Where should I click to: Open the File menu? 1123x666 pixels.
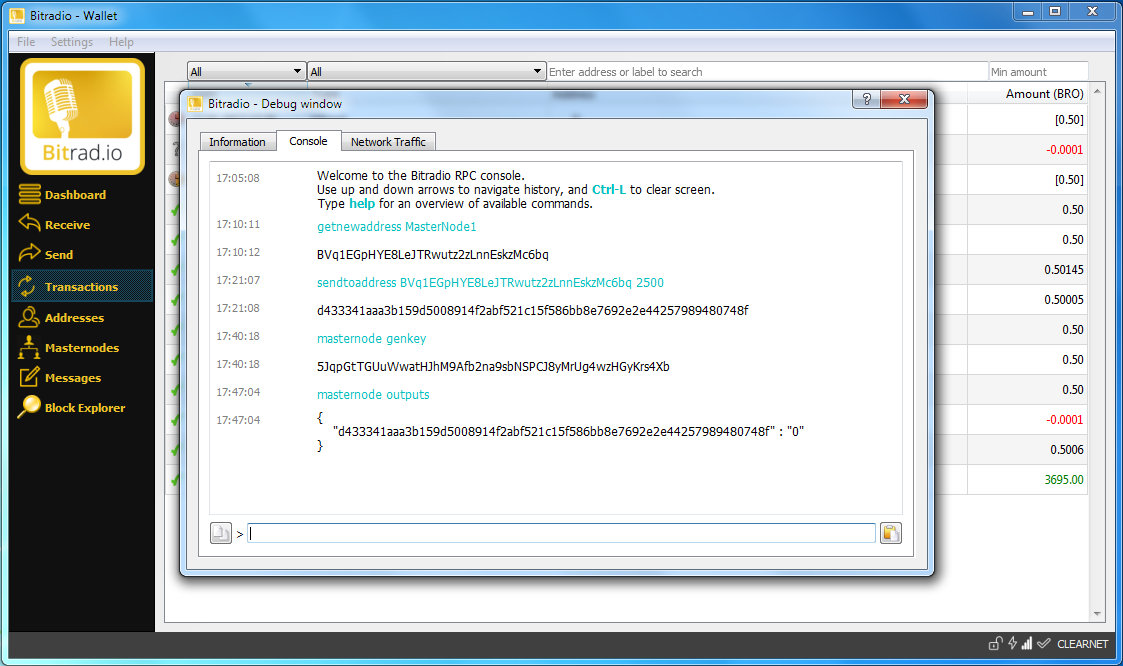[26, 42]
